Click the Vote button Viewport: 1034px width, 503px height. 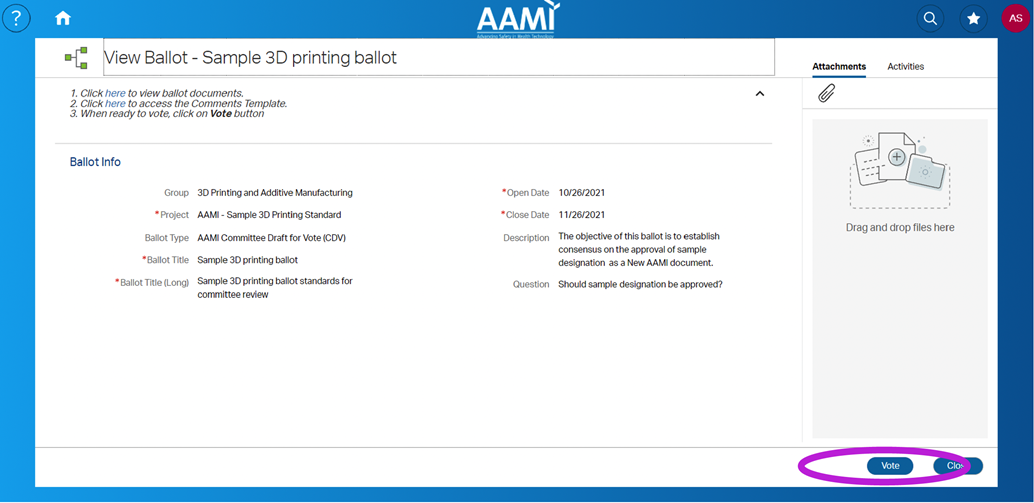click(890, 466)
